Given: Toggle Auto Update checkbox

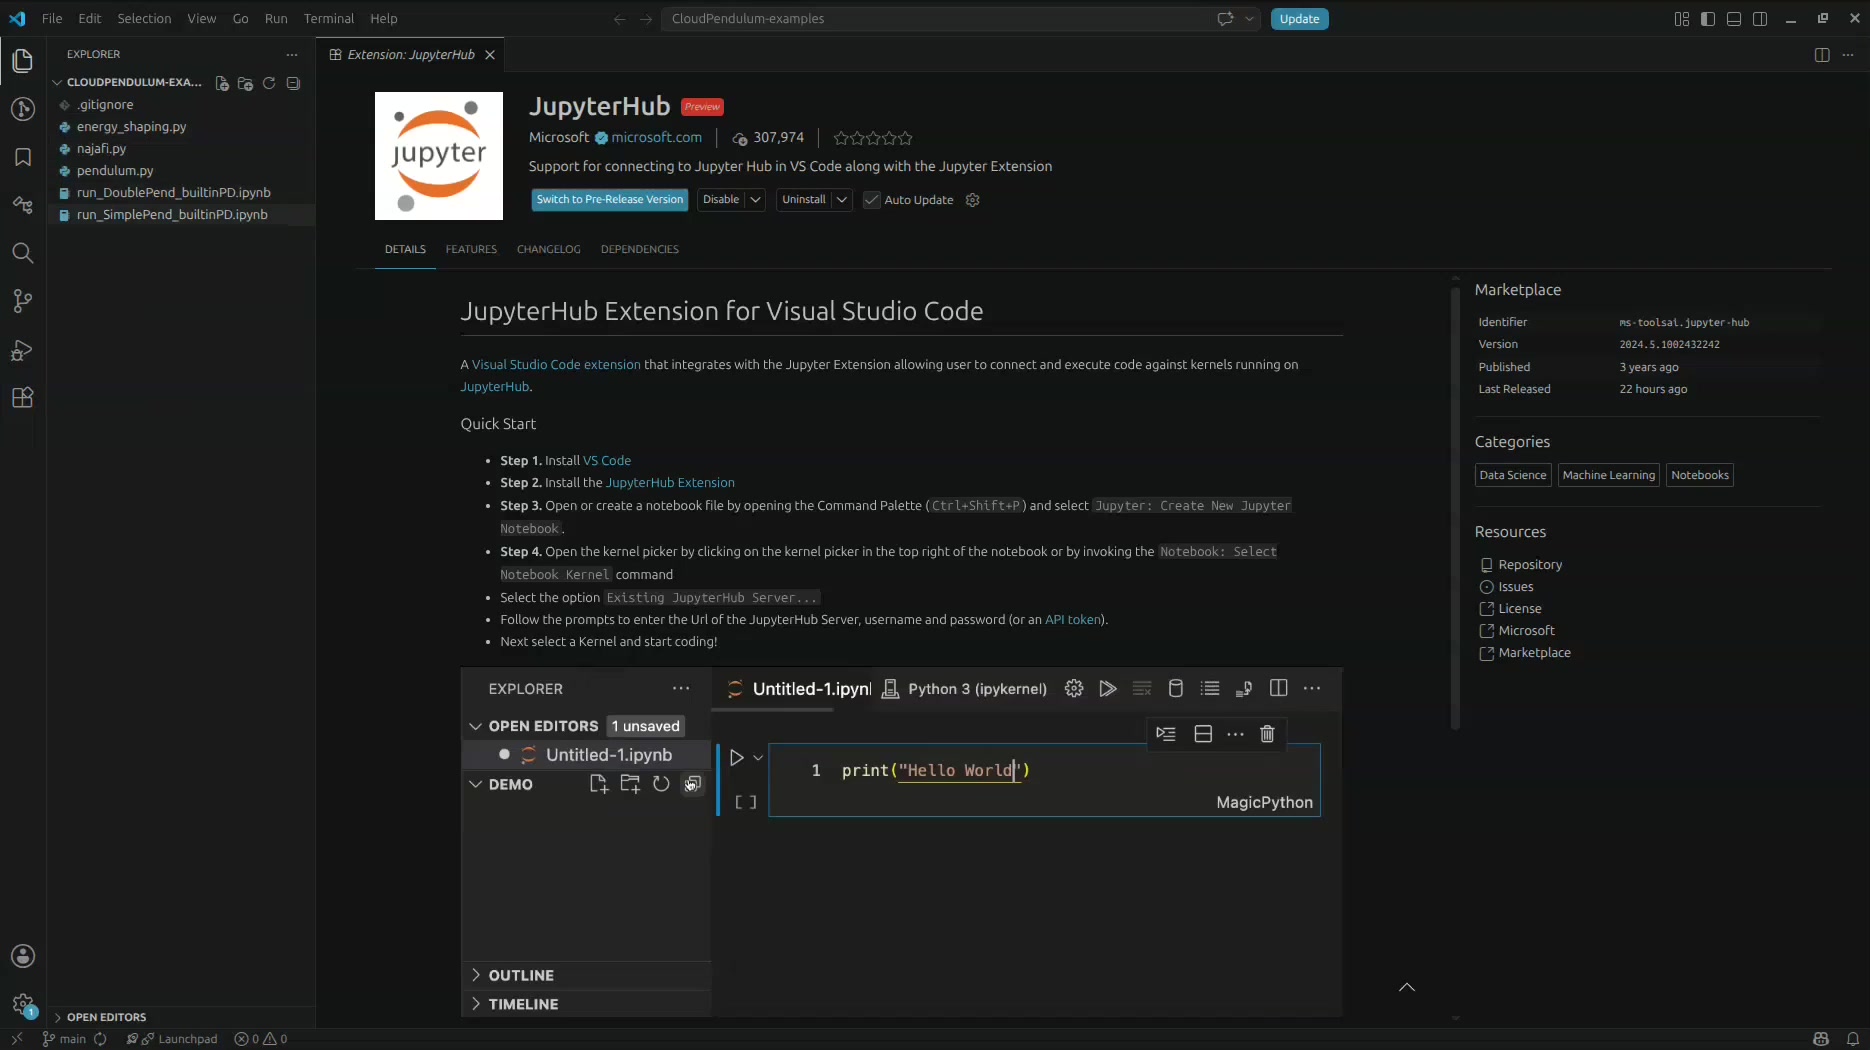Looking at the screenshot, I should pyautogui.click(x=872, y=200).
